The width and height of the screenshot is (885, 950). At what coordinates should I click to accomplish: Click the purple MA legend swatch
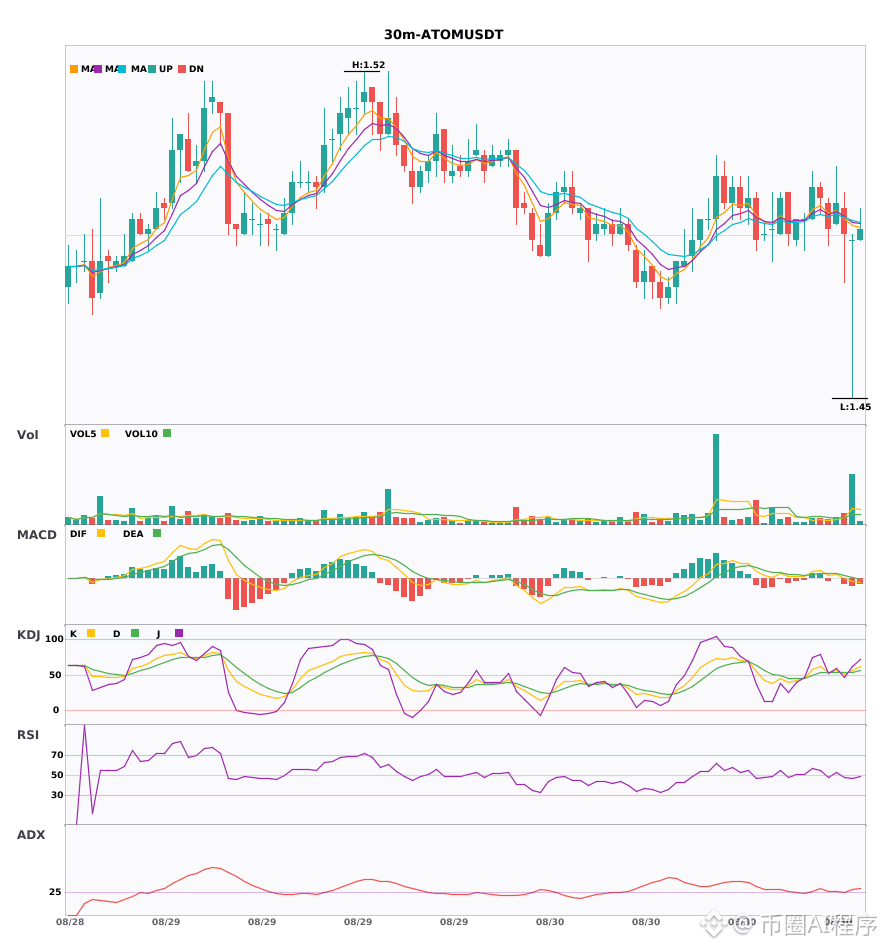(x=98, y=69)
